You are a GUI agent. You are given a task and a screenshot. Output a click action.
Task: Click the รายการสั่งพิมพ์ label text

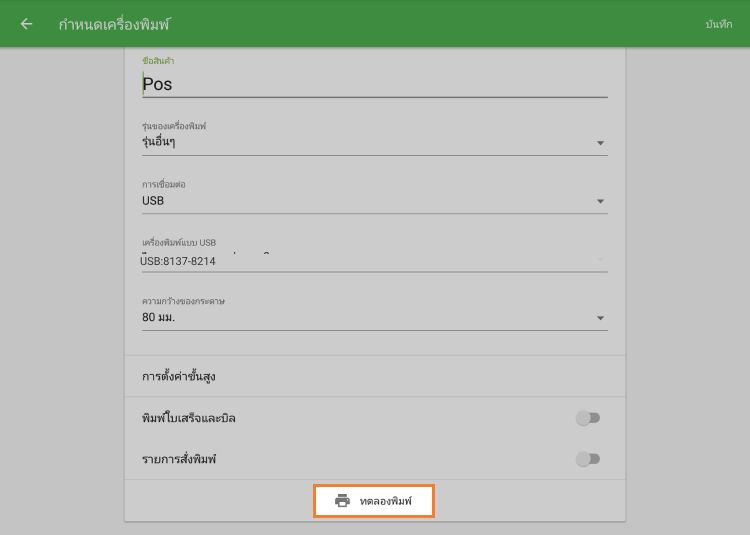pos(179,459)
